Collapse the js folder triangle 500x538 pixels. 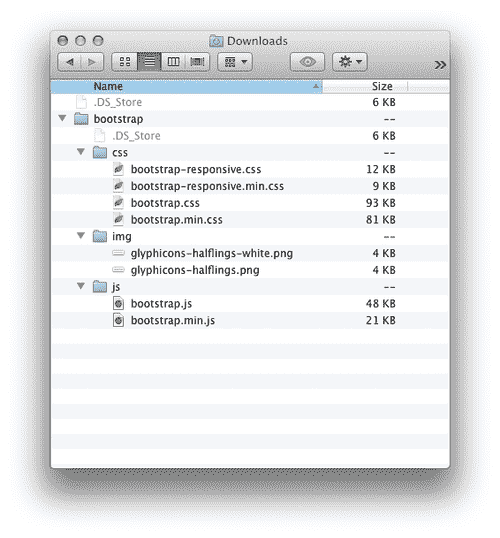coord(81,286)
